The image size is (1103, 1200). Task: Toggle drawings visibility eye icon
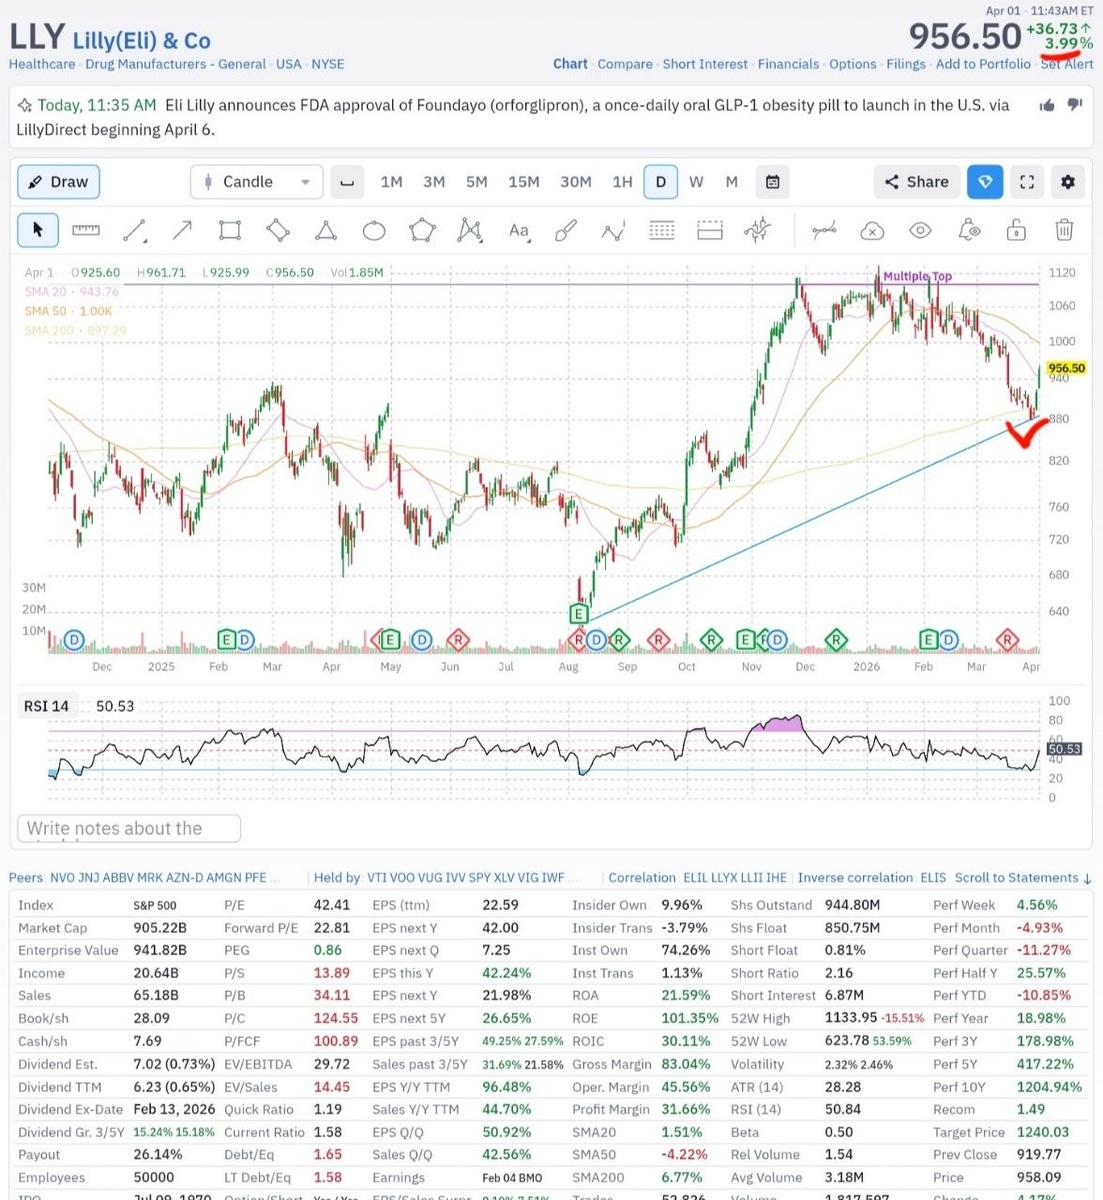point(920,231)
